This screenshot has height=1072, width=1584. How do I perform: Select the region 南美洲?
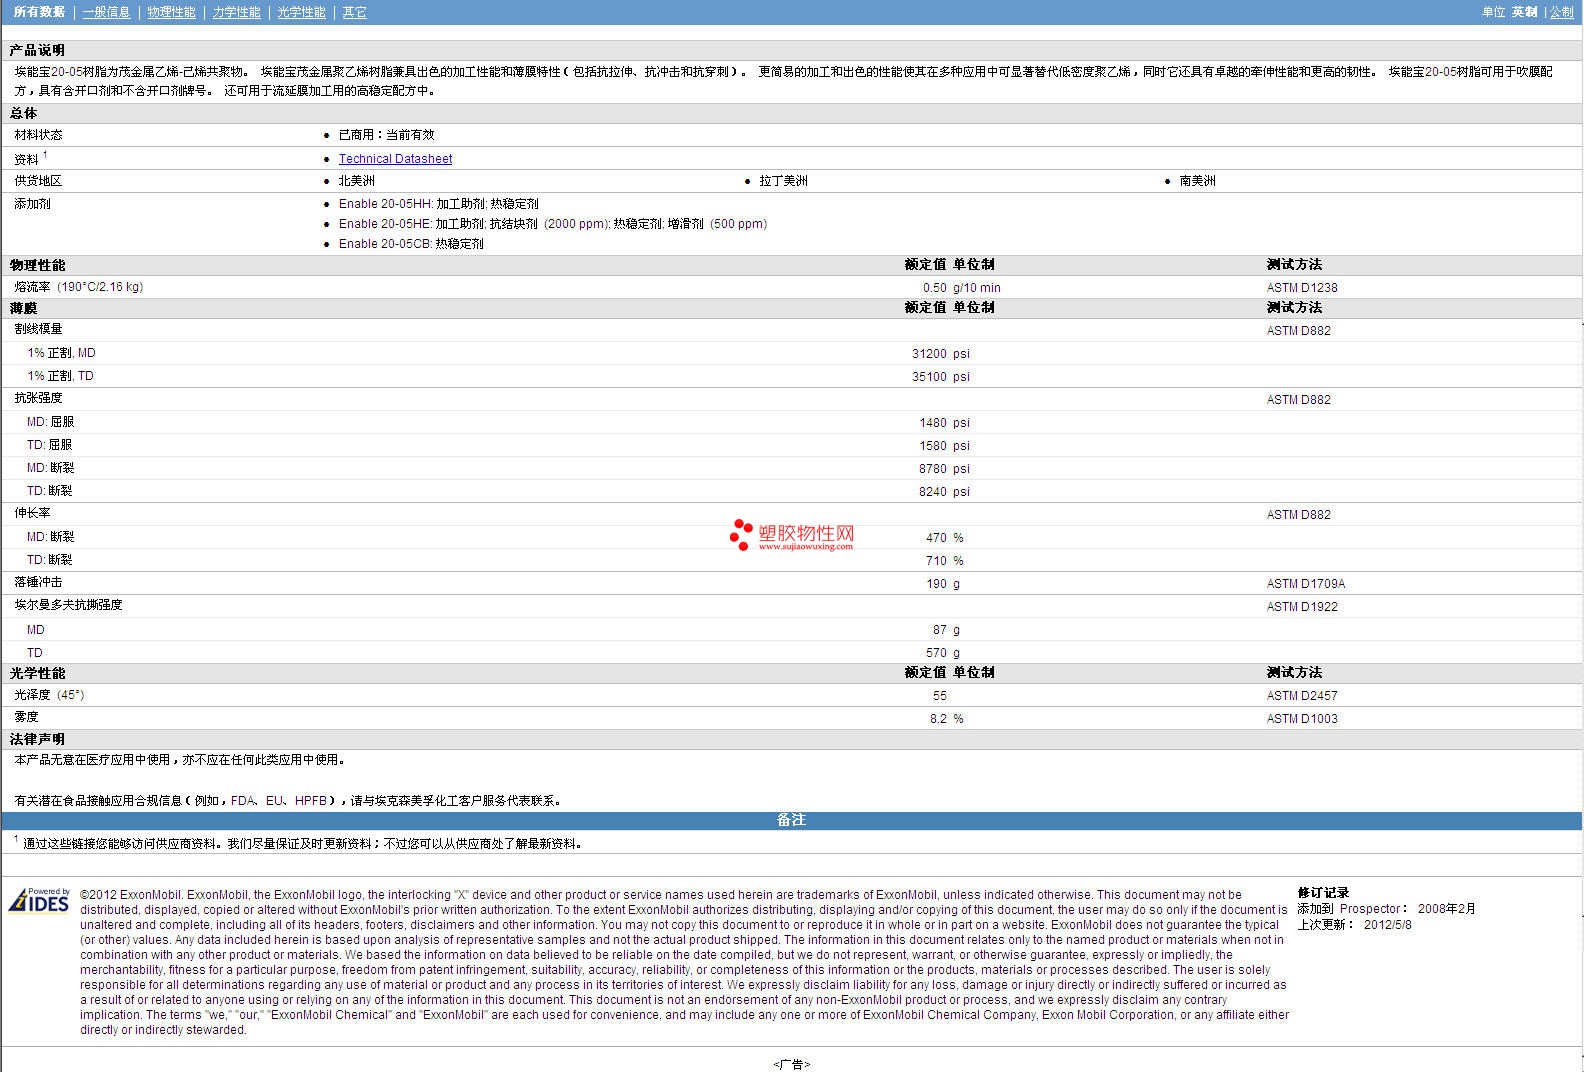(x=1197, y=181)
